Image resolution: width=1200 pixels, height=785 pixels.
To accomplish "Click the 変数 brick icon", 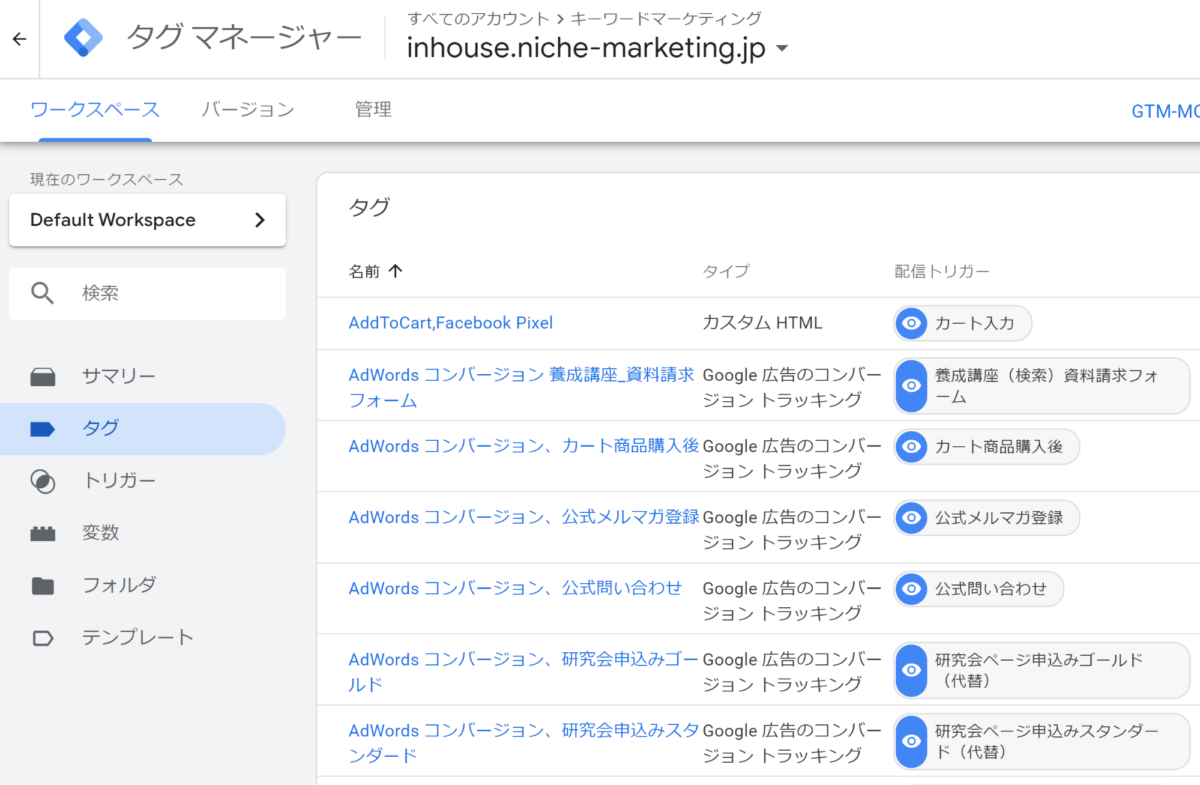I will tap(42, 533).
